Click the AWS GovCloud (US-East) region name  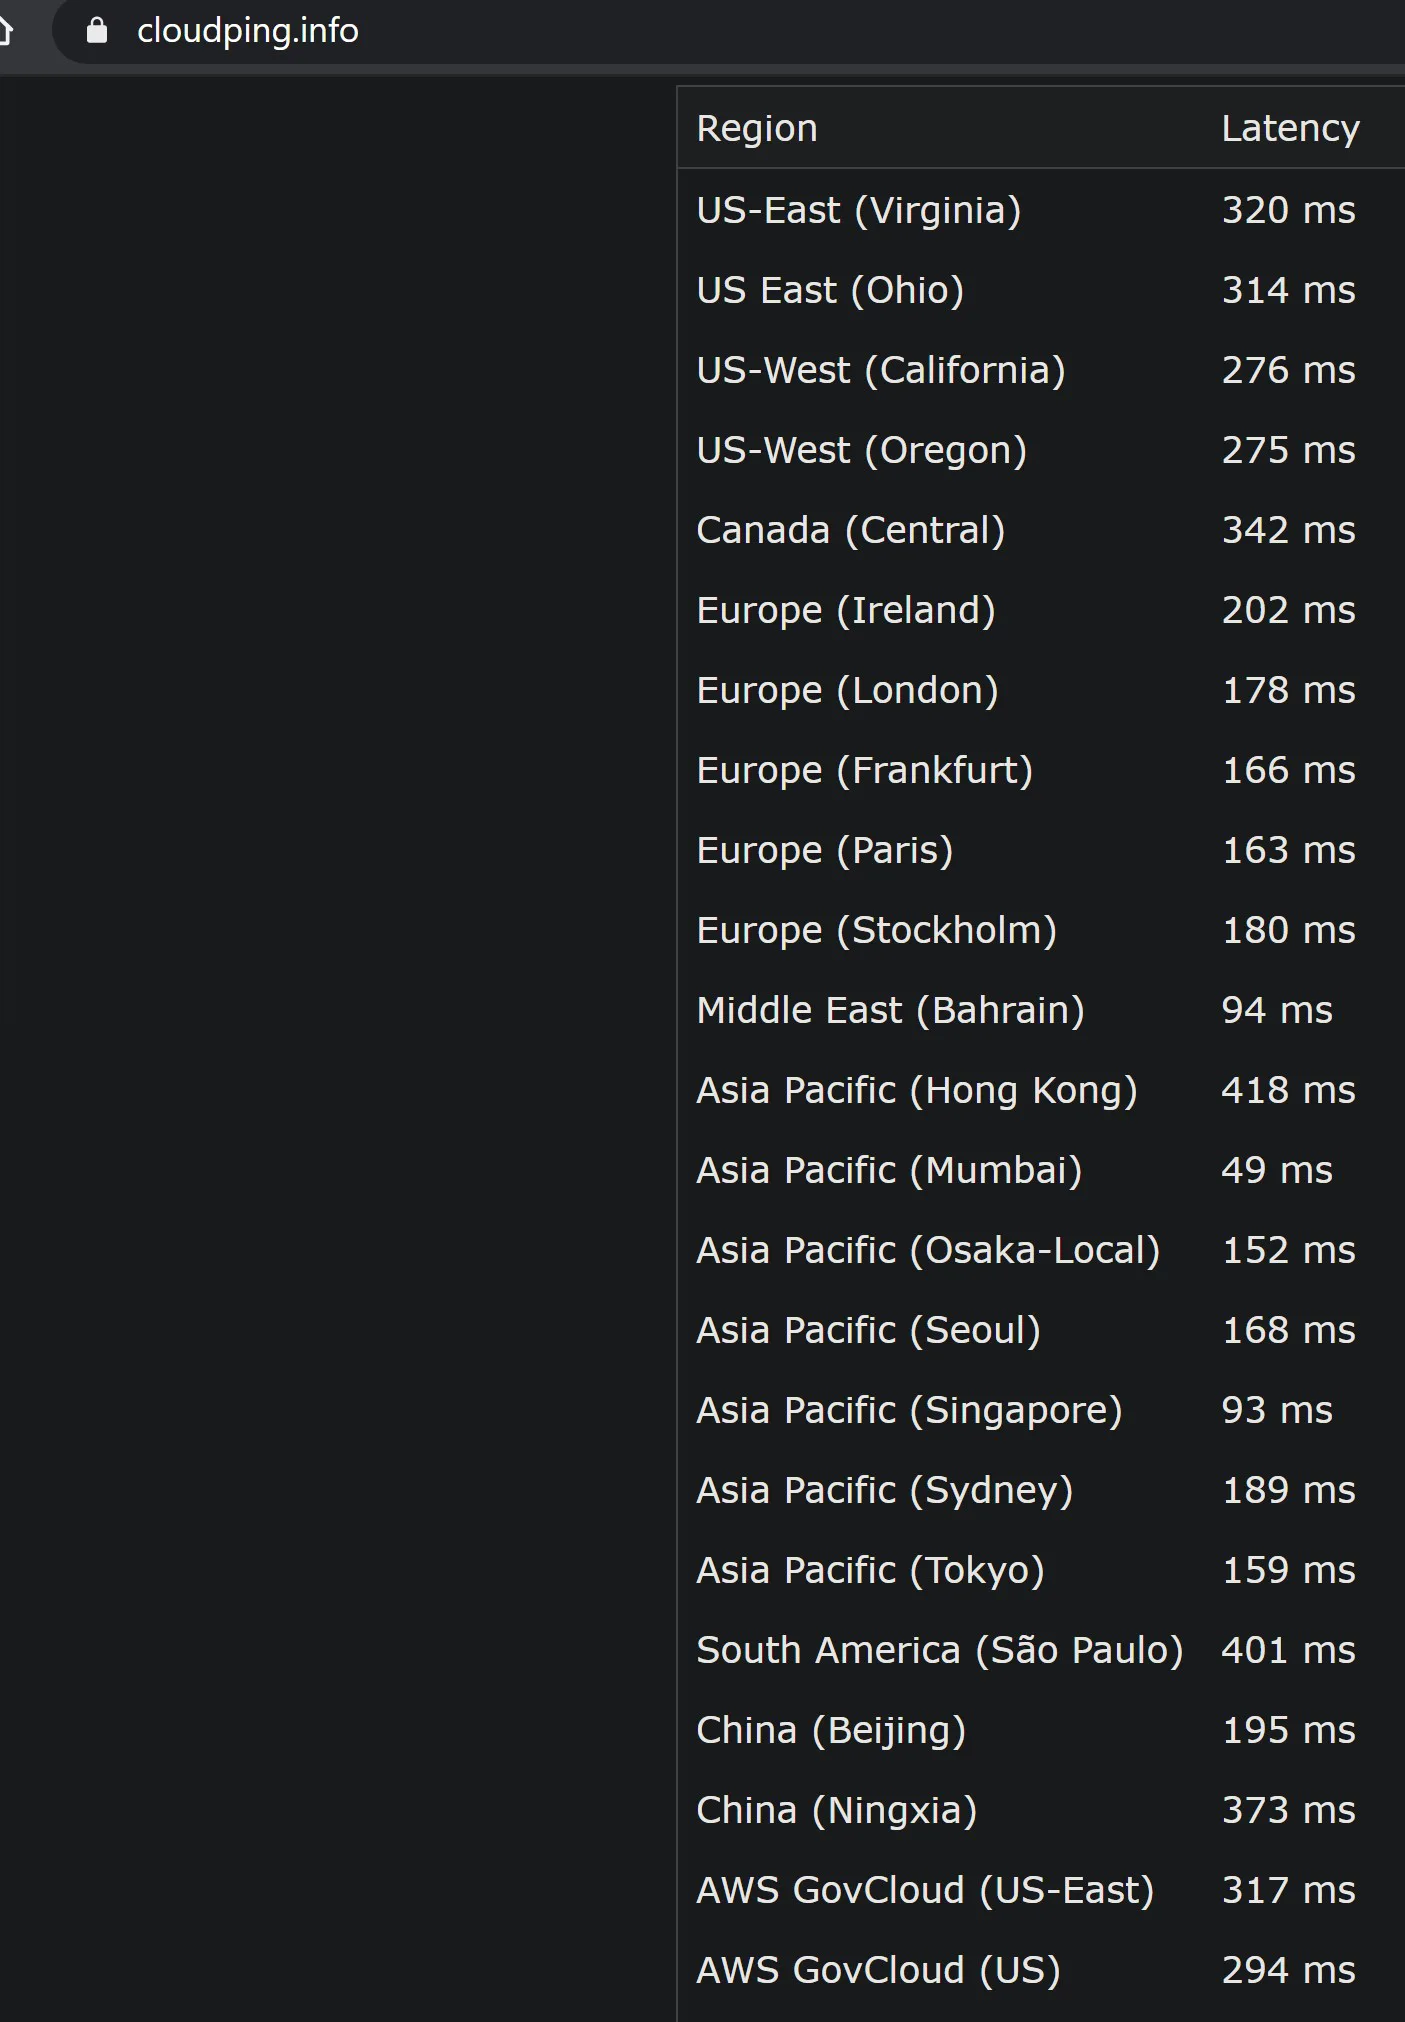point(925,1890)
